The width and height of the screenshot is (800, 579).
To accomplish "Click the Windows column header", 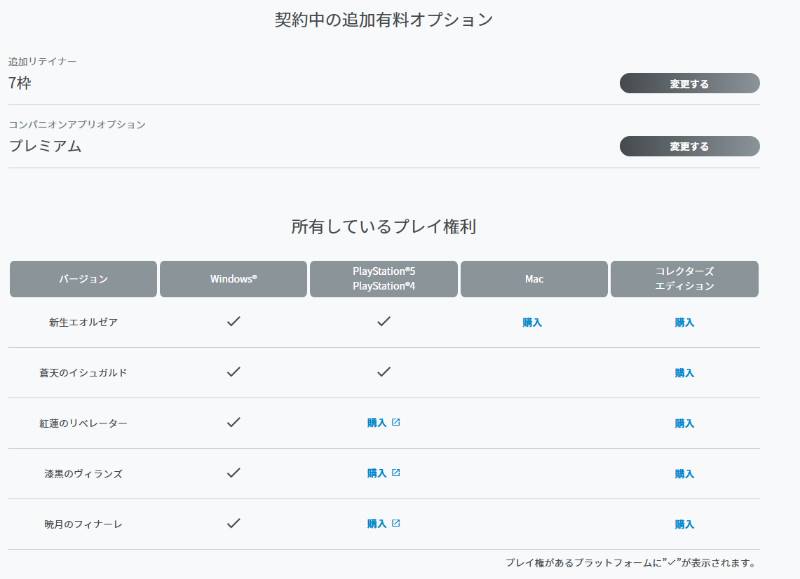I will [x=233, y=279].
